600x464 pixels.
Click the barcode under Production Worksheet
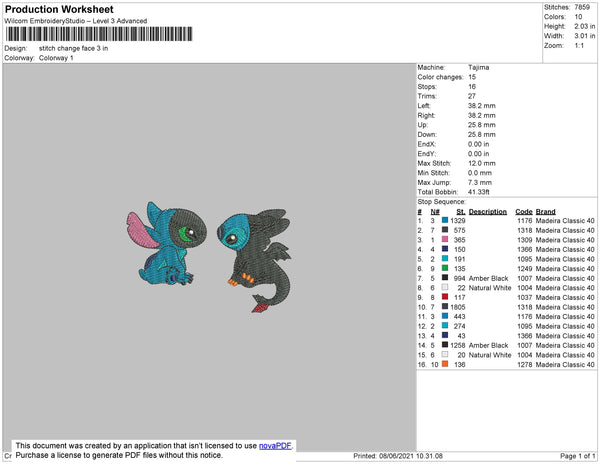coord(99,34)
